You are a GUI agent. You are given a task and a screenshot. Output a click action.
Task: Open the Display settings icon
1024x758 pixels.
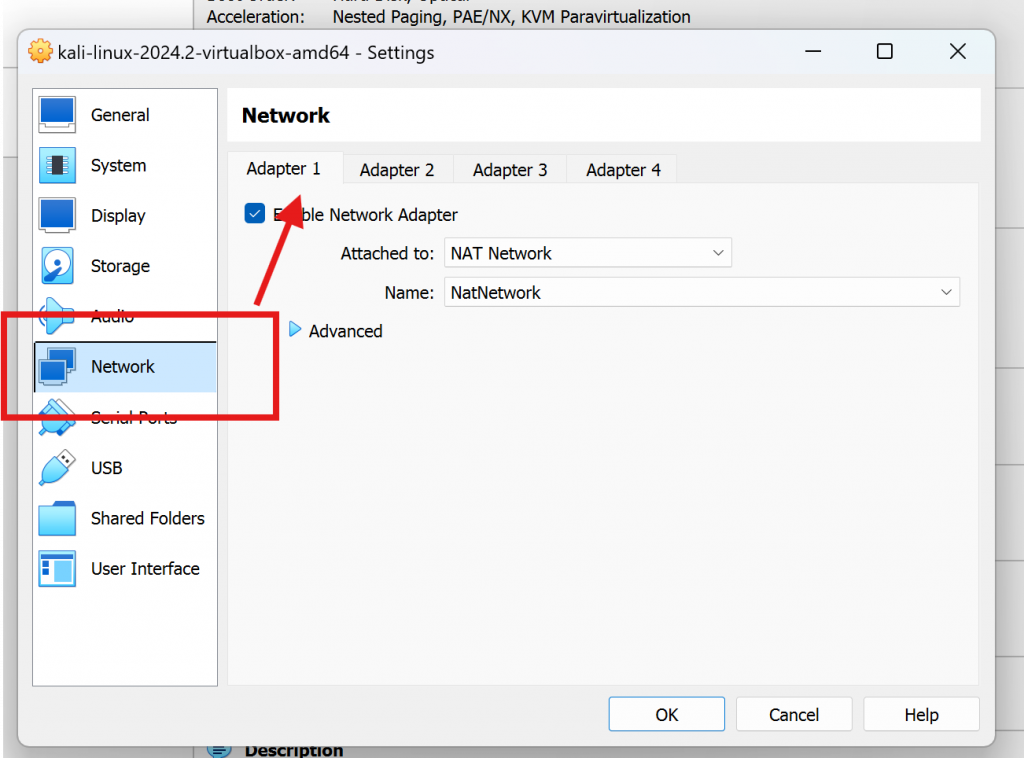pos(57,215)
